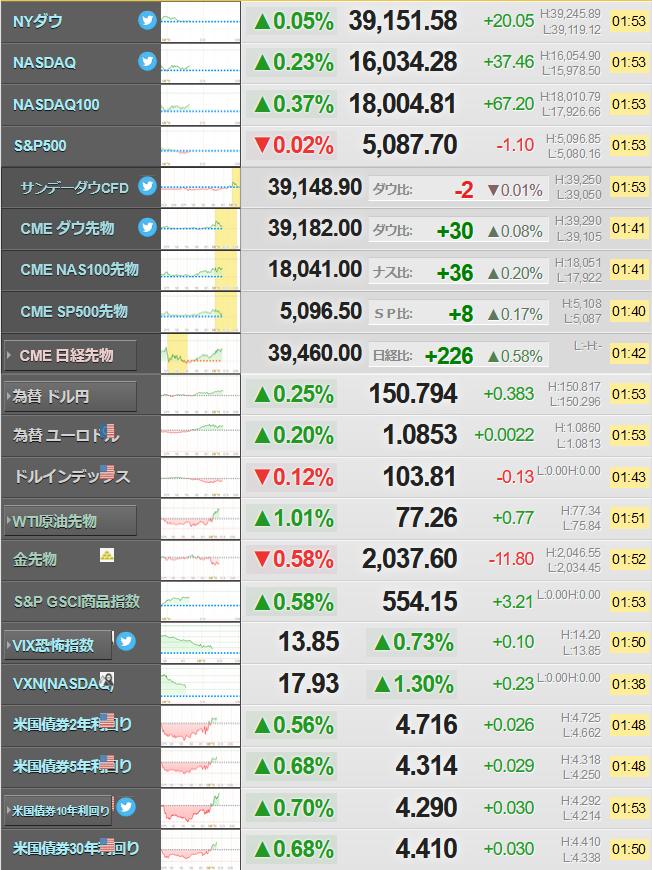
Task: Click the WTI price 77.26
Action: pyautogui.click(x=427, y=518)
